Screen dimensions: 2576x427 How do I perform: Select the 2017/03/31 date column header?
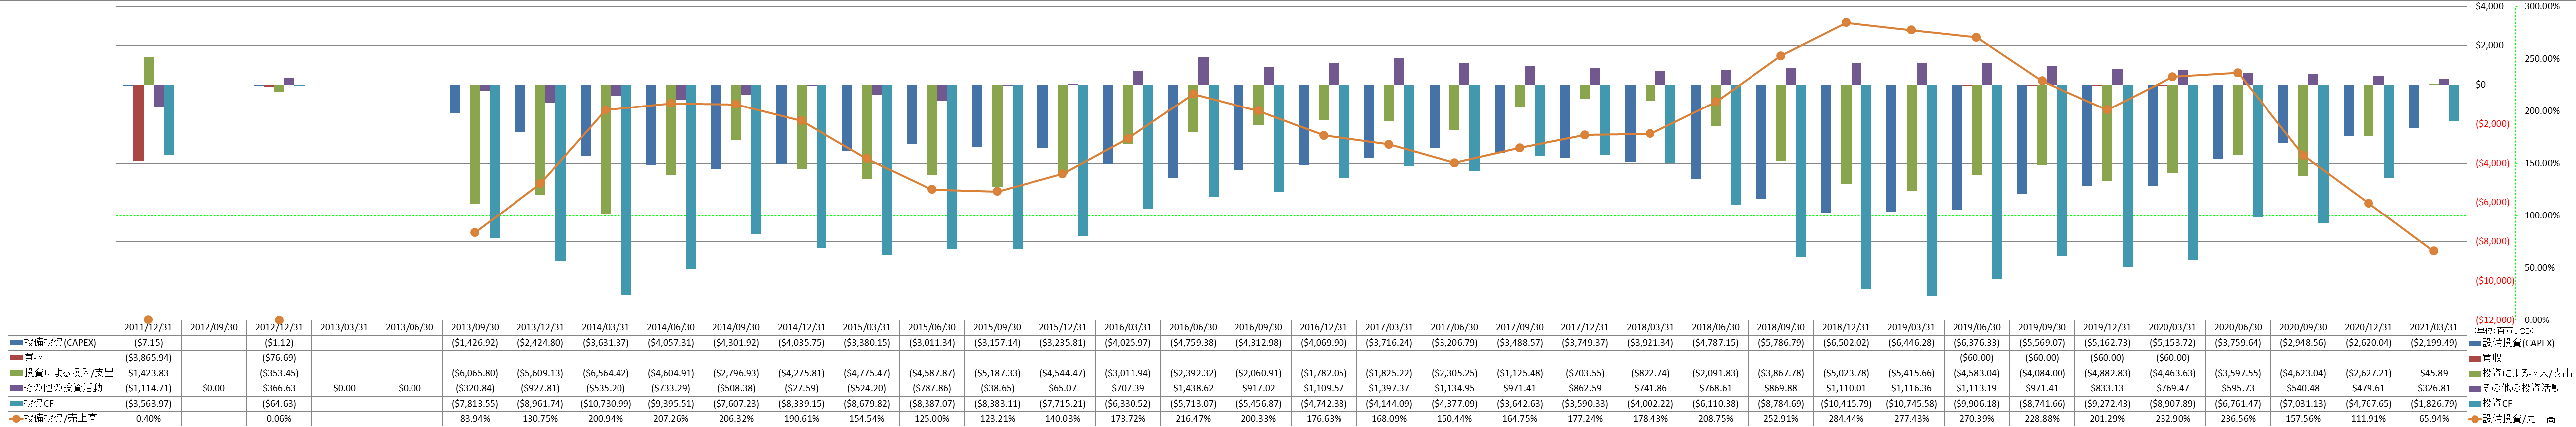(x=1389, y=327)
